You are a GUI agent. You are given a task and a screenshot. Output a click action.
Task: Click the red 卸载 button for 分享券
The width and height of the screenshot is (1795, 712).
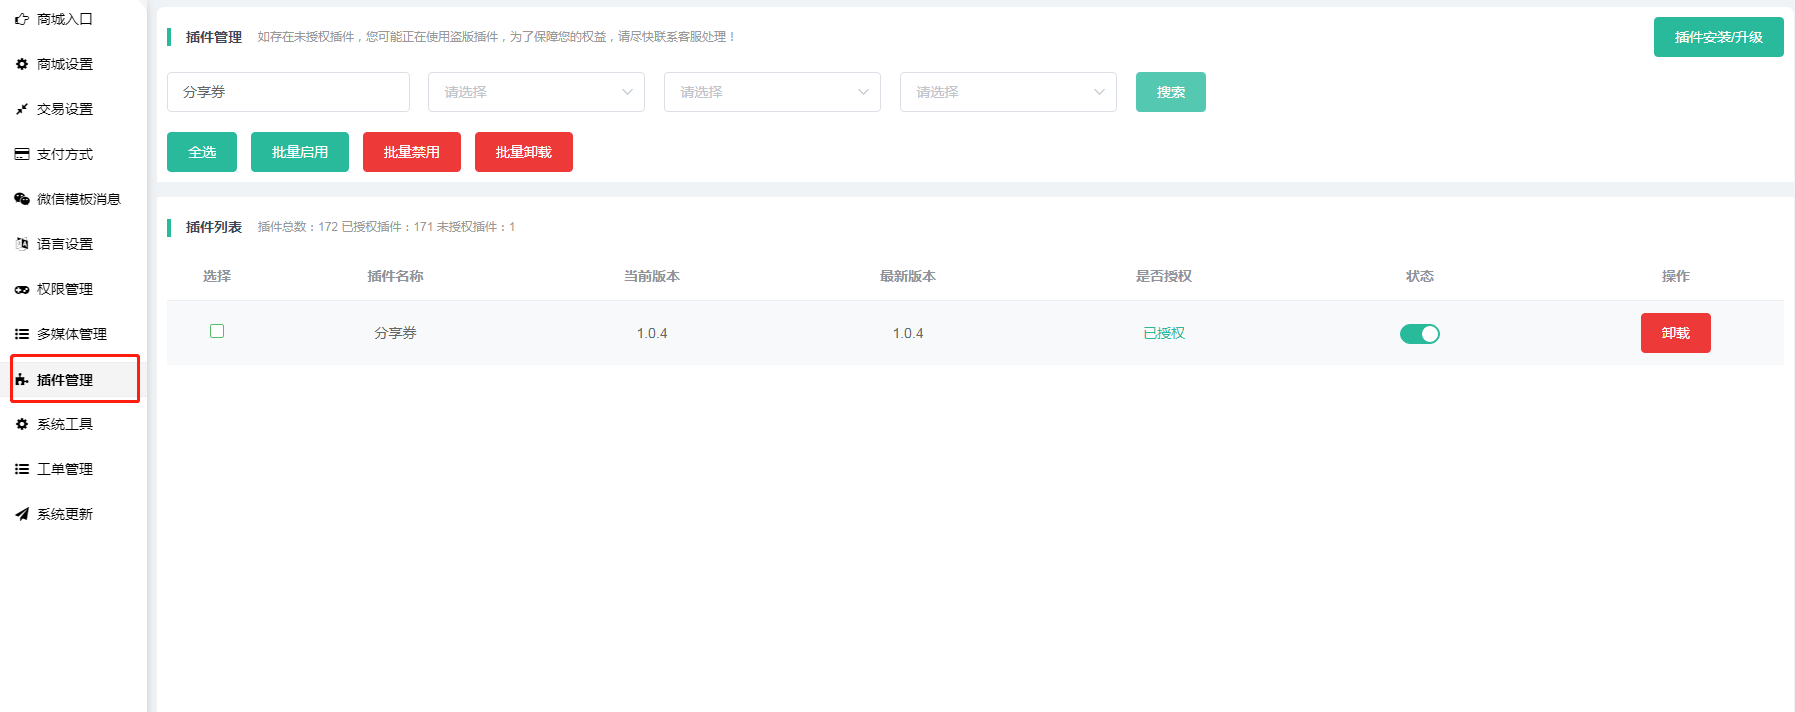(1675, 333)
